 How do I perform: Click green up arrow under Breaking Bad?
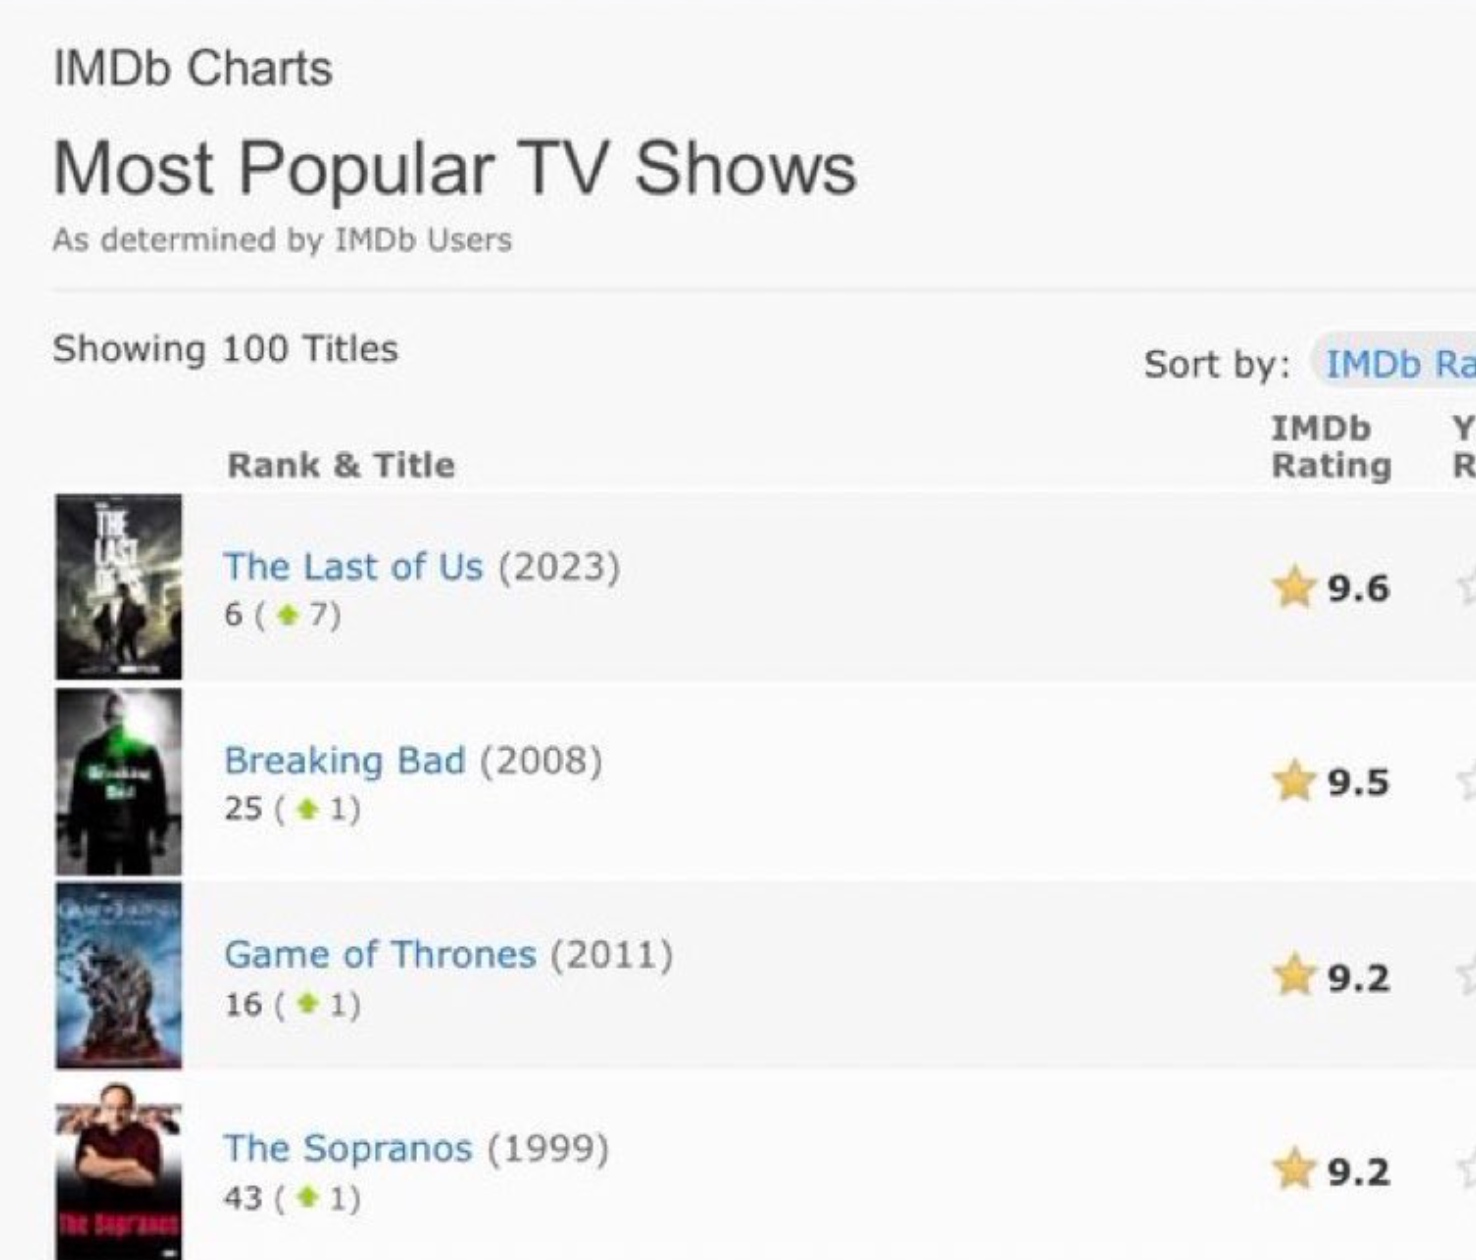pyautogui.click(x=308, y=809)
